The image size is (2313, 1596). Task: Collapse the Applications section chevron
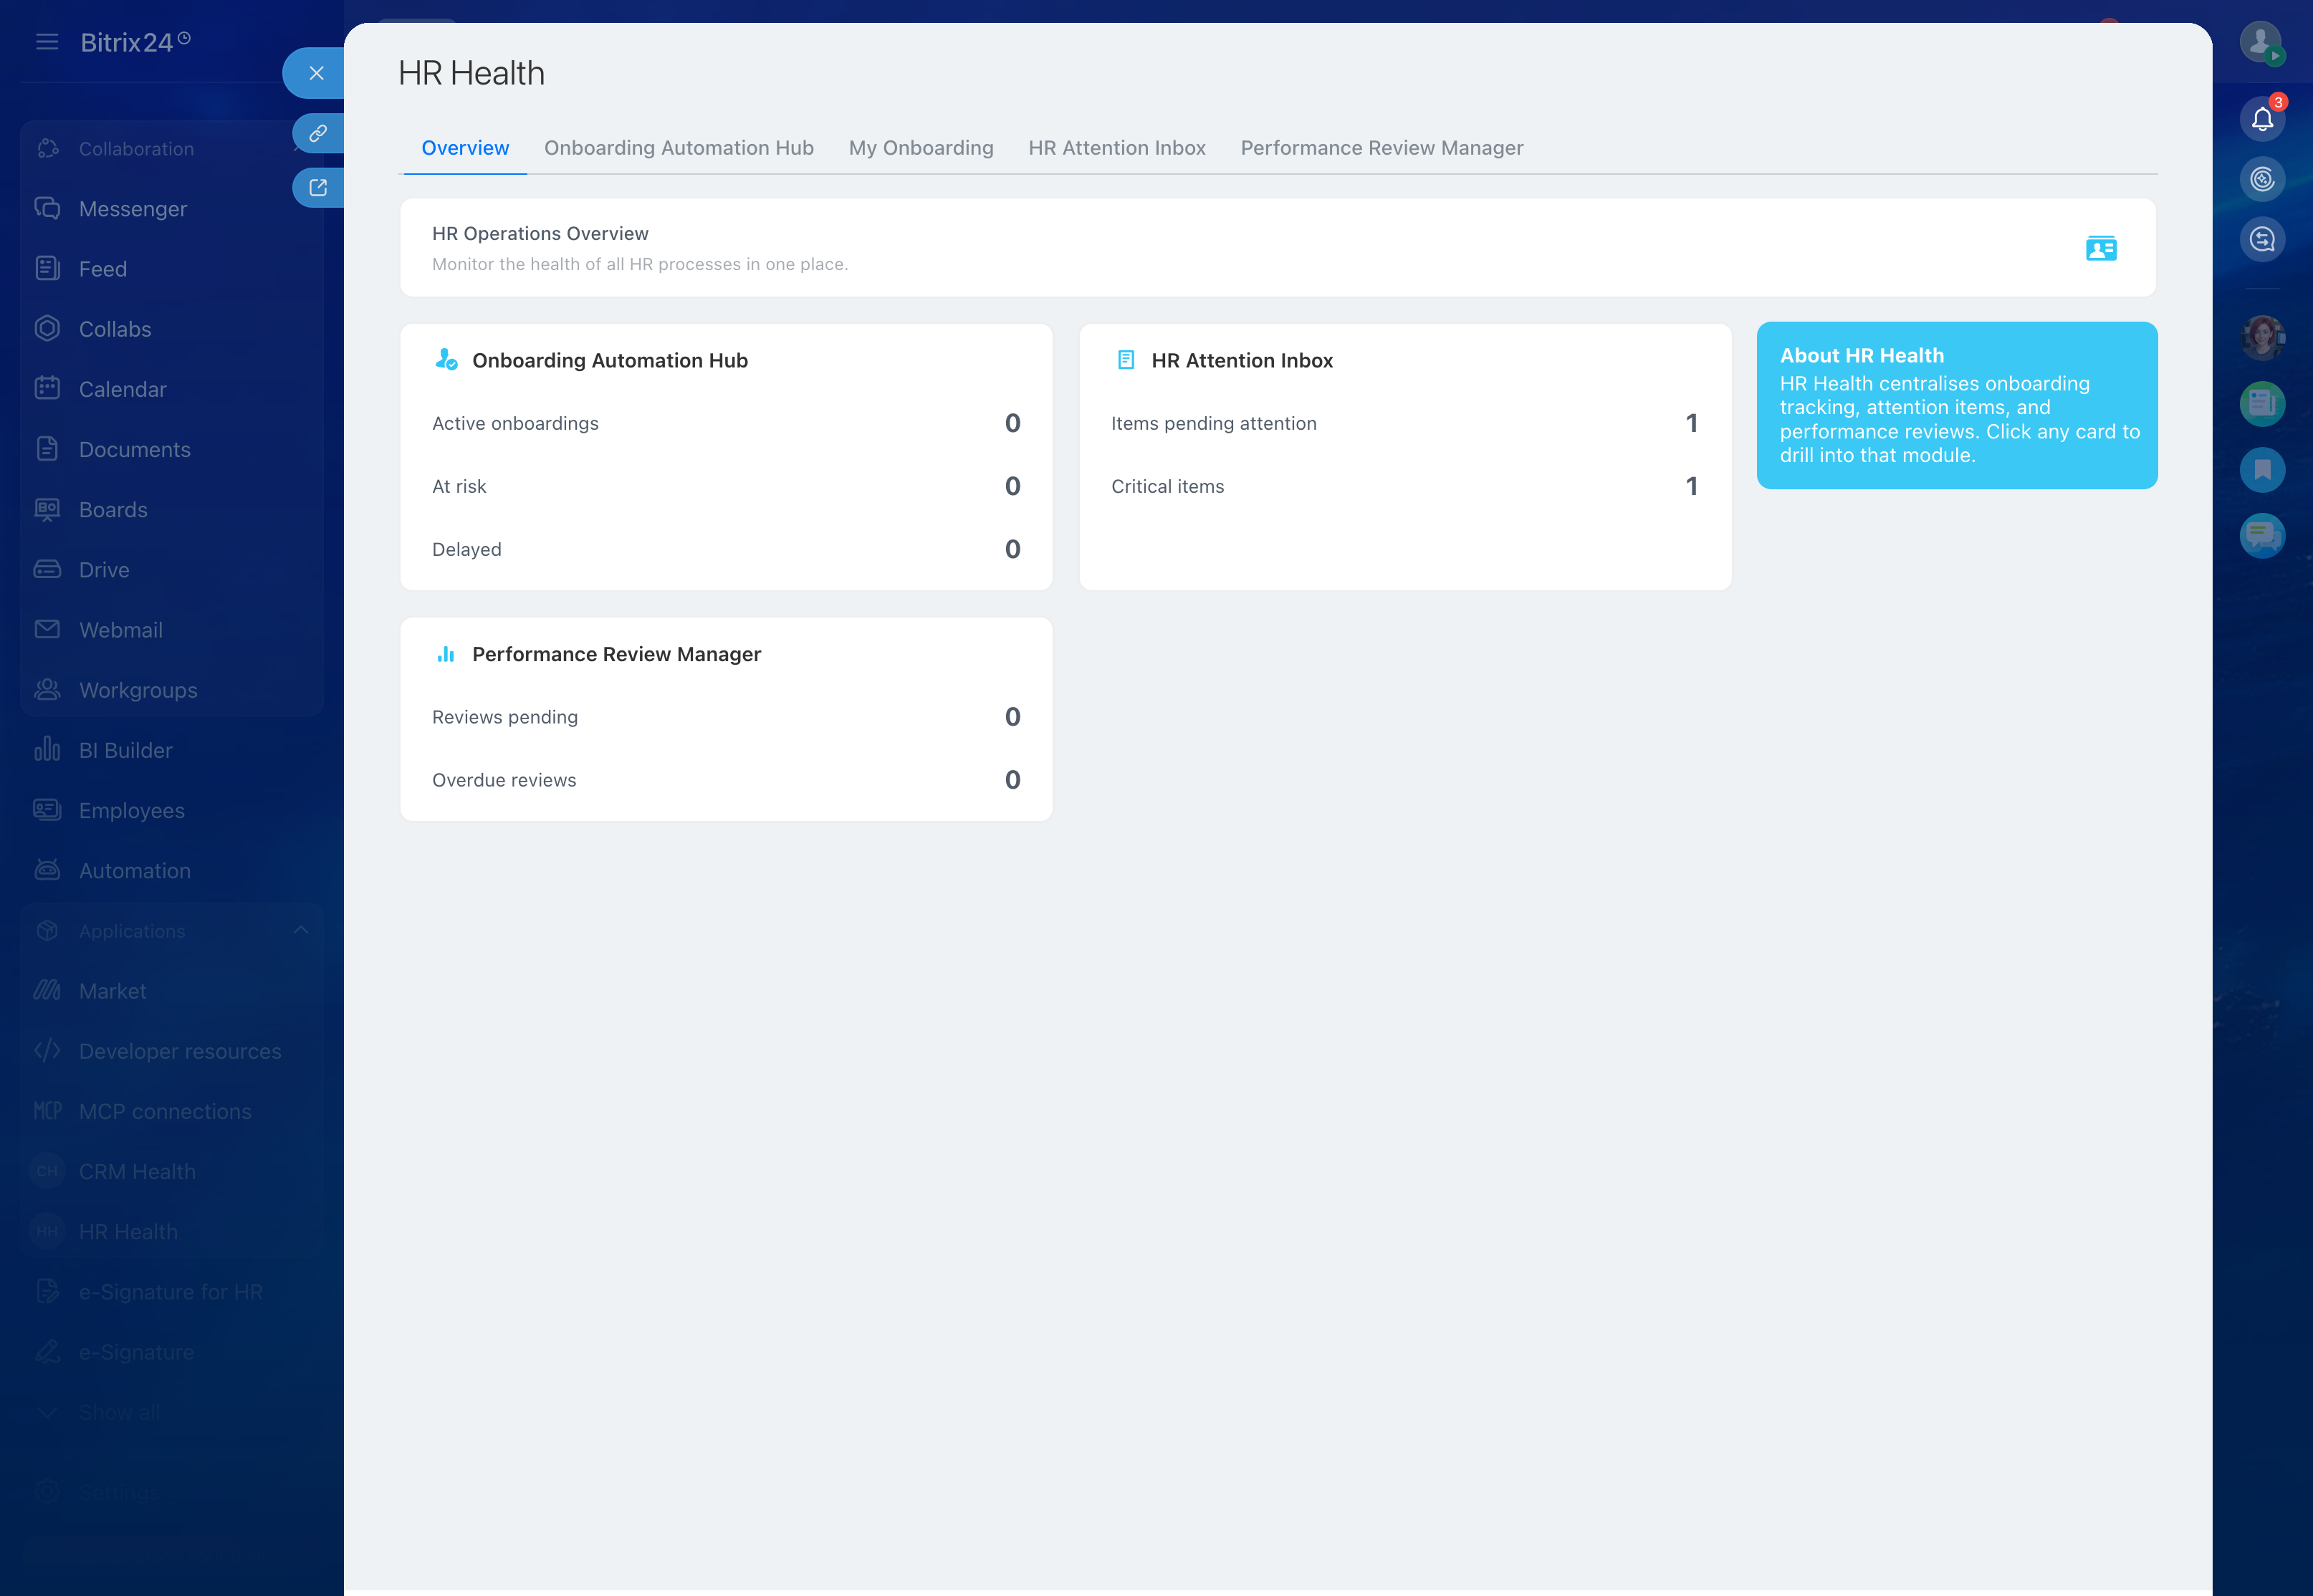tap(301, 931)
